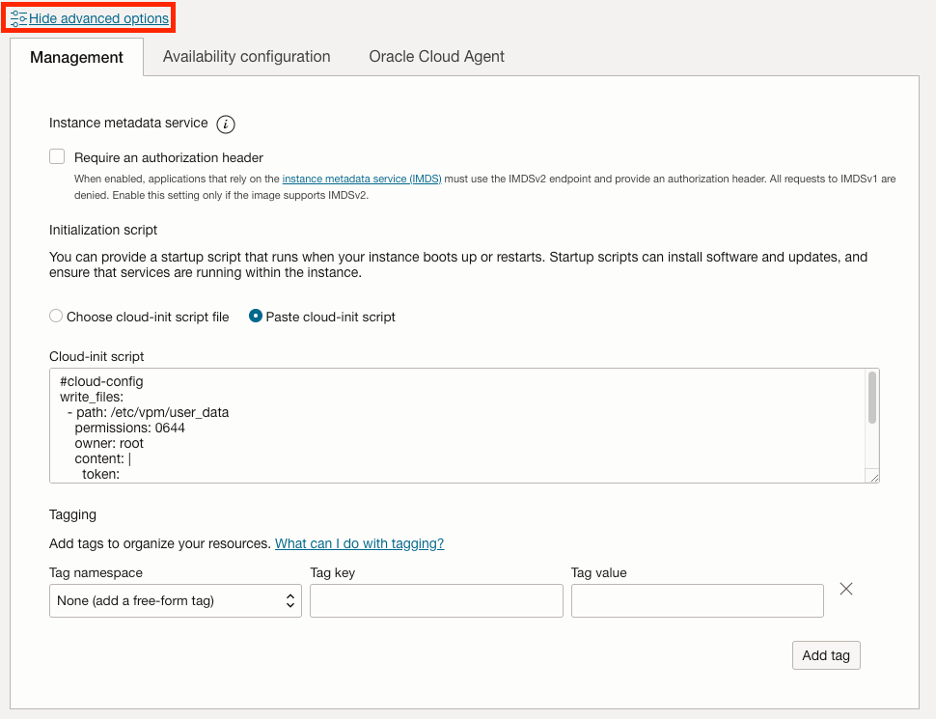Select Paste cloud-init script option
This screenshot has width=936, height=720.
257,316
